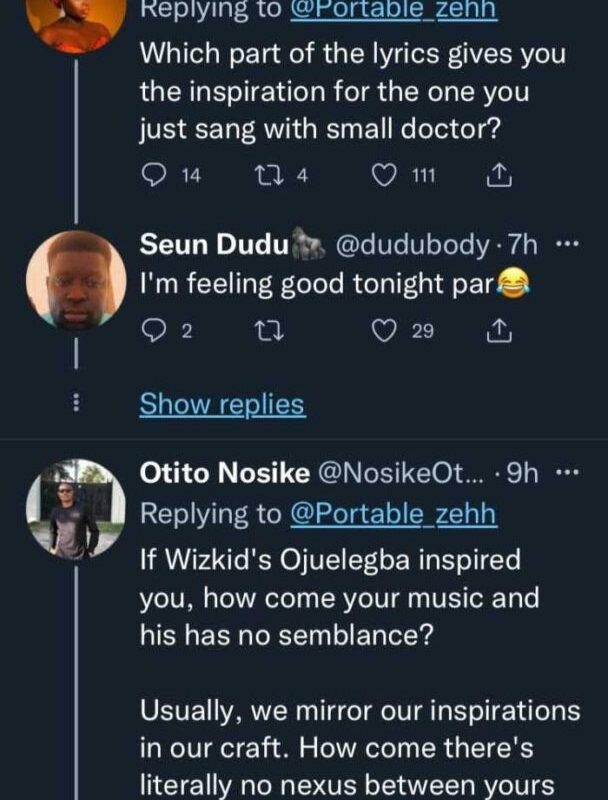Screen dimensions: 608x800
Task: Reply to Seun Dudu's tweet
Action: coord(153,332)
